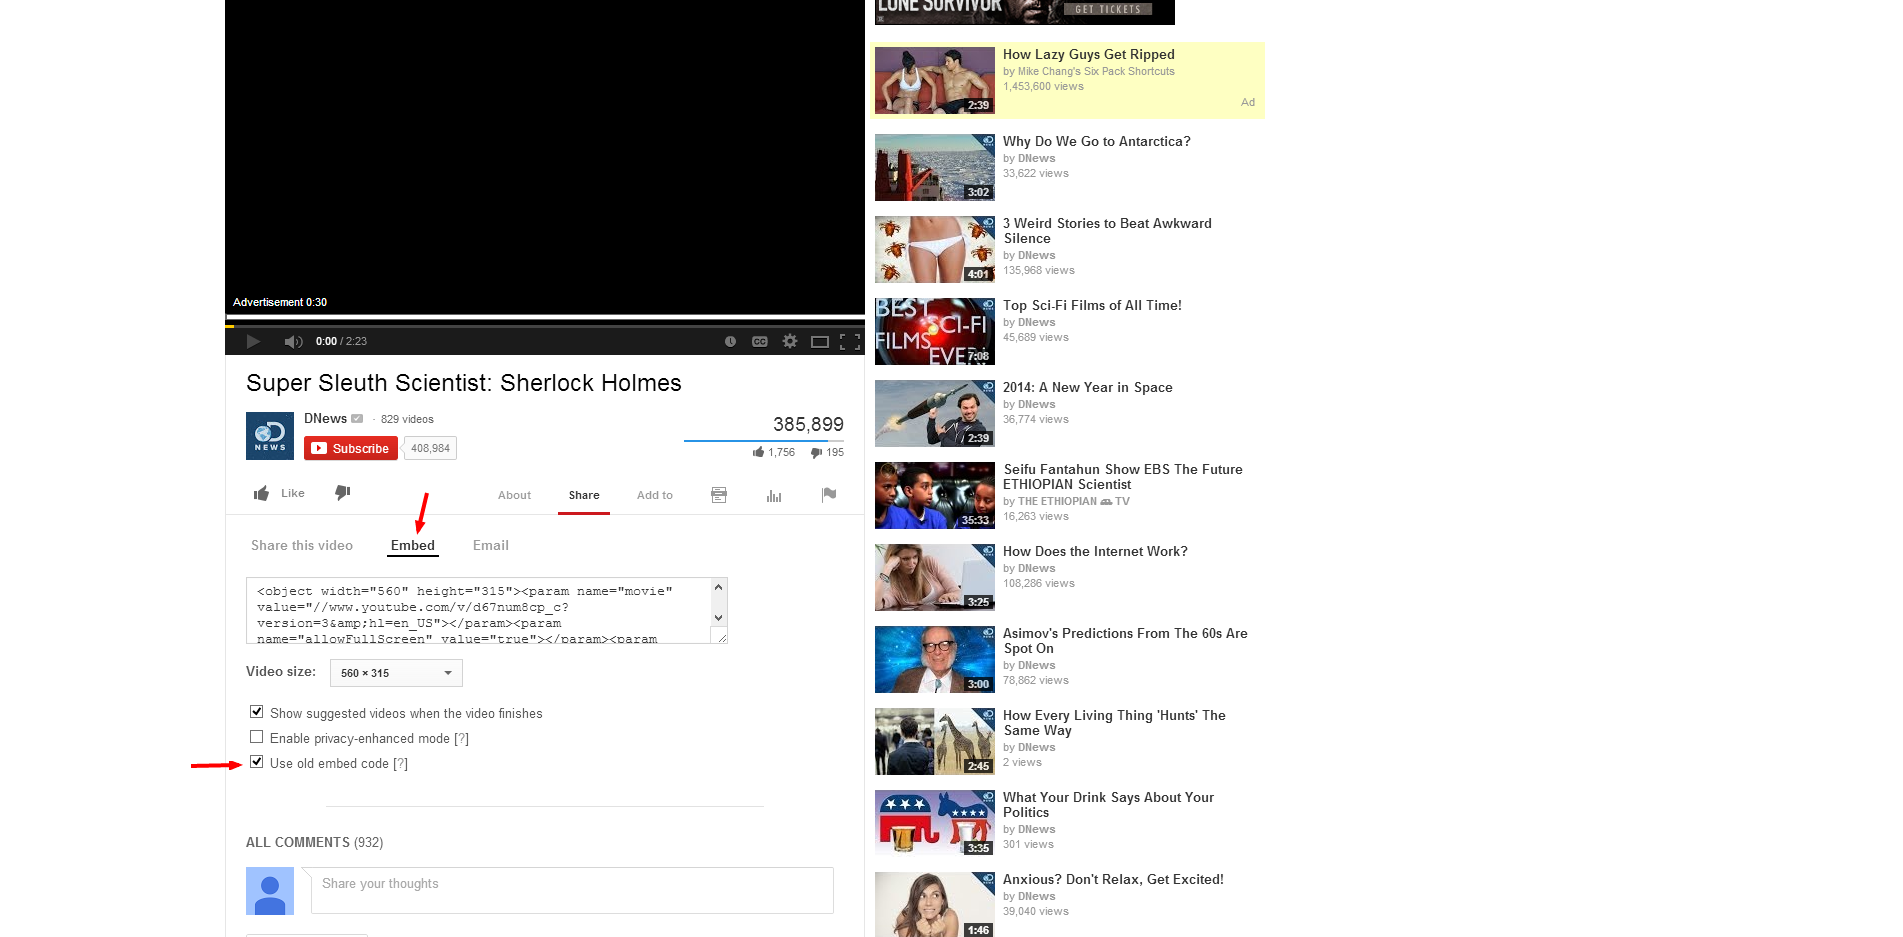Click the thumbs down dislike icon
Screen dimensions: 1903x937
(x=342, y=493)
